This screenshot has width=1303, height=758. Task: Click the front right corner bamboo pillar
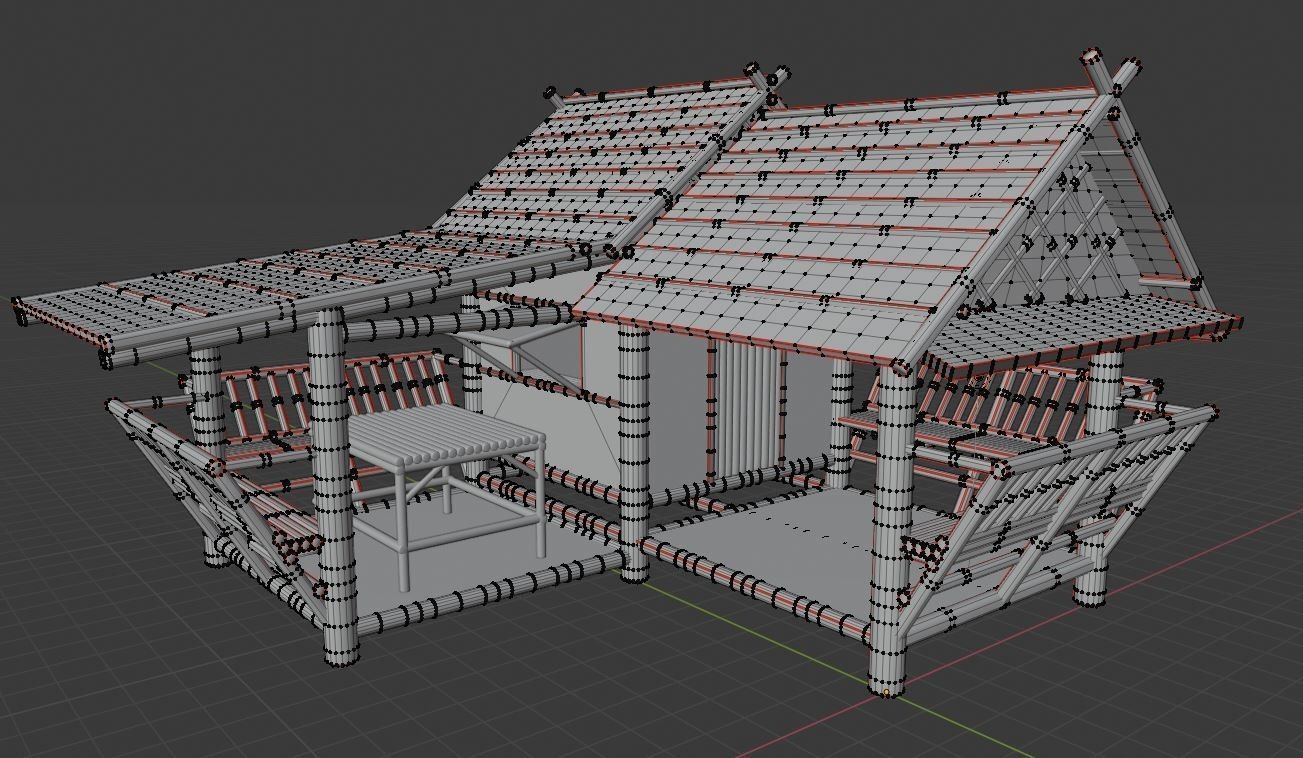click(x=892, y=530)
